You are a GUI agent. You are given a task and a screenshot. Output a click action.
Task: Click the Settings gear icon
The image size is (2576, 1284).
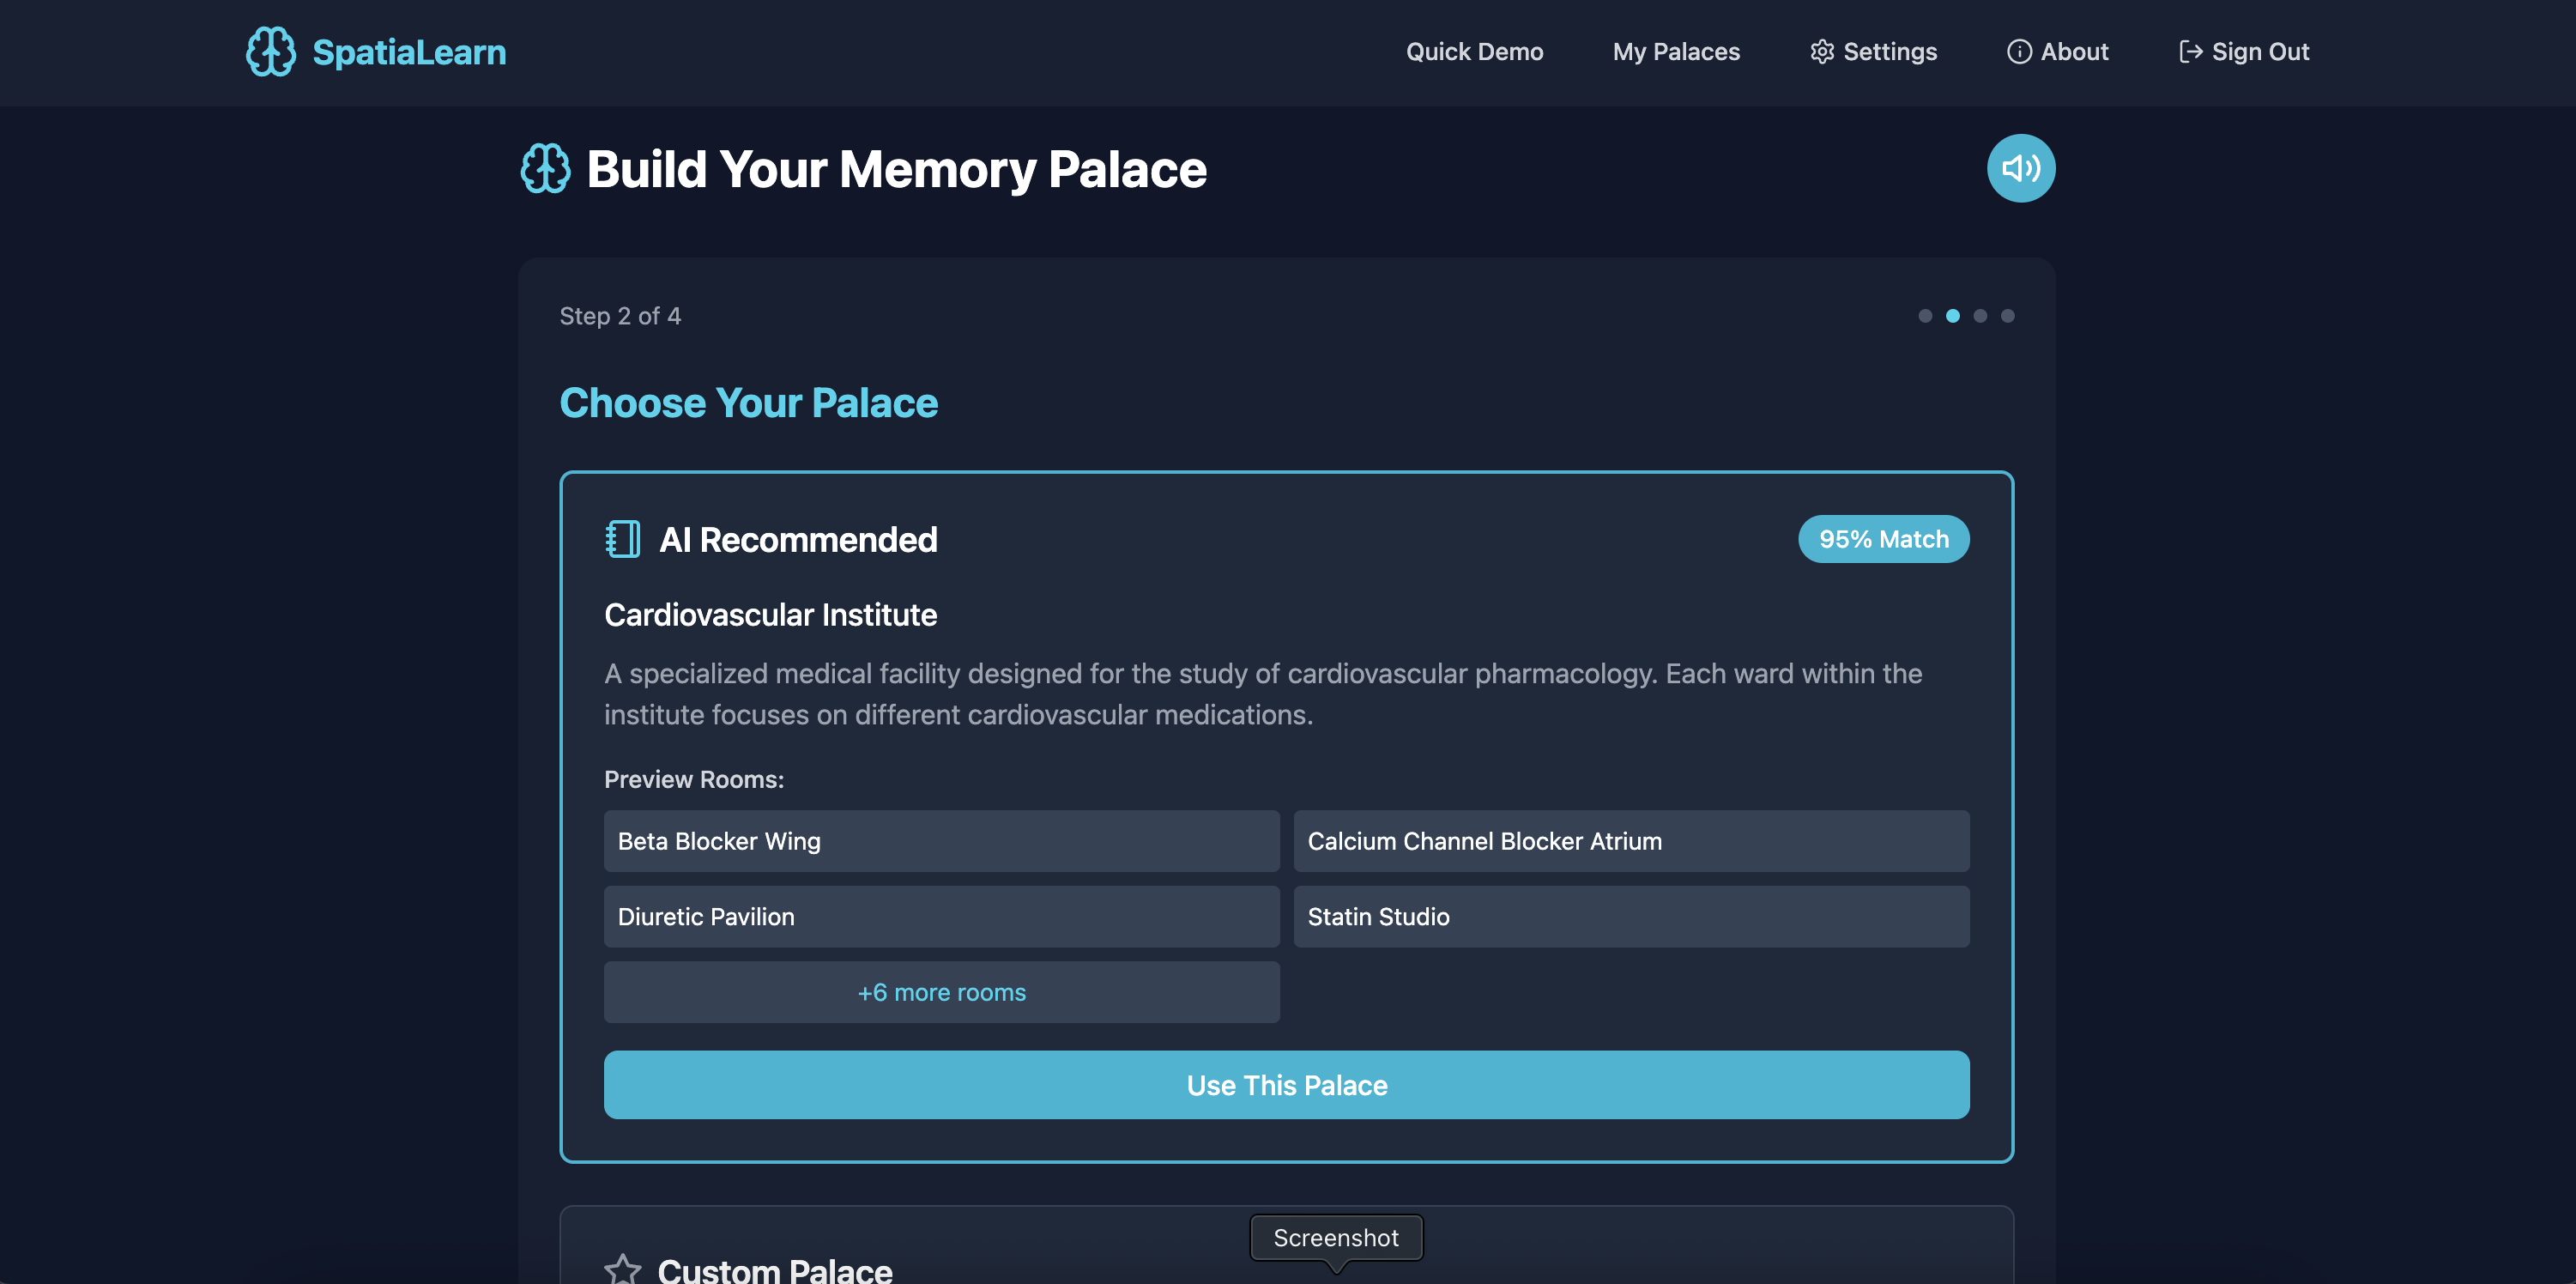(x=1822, y=52)
